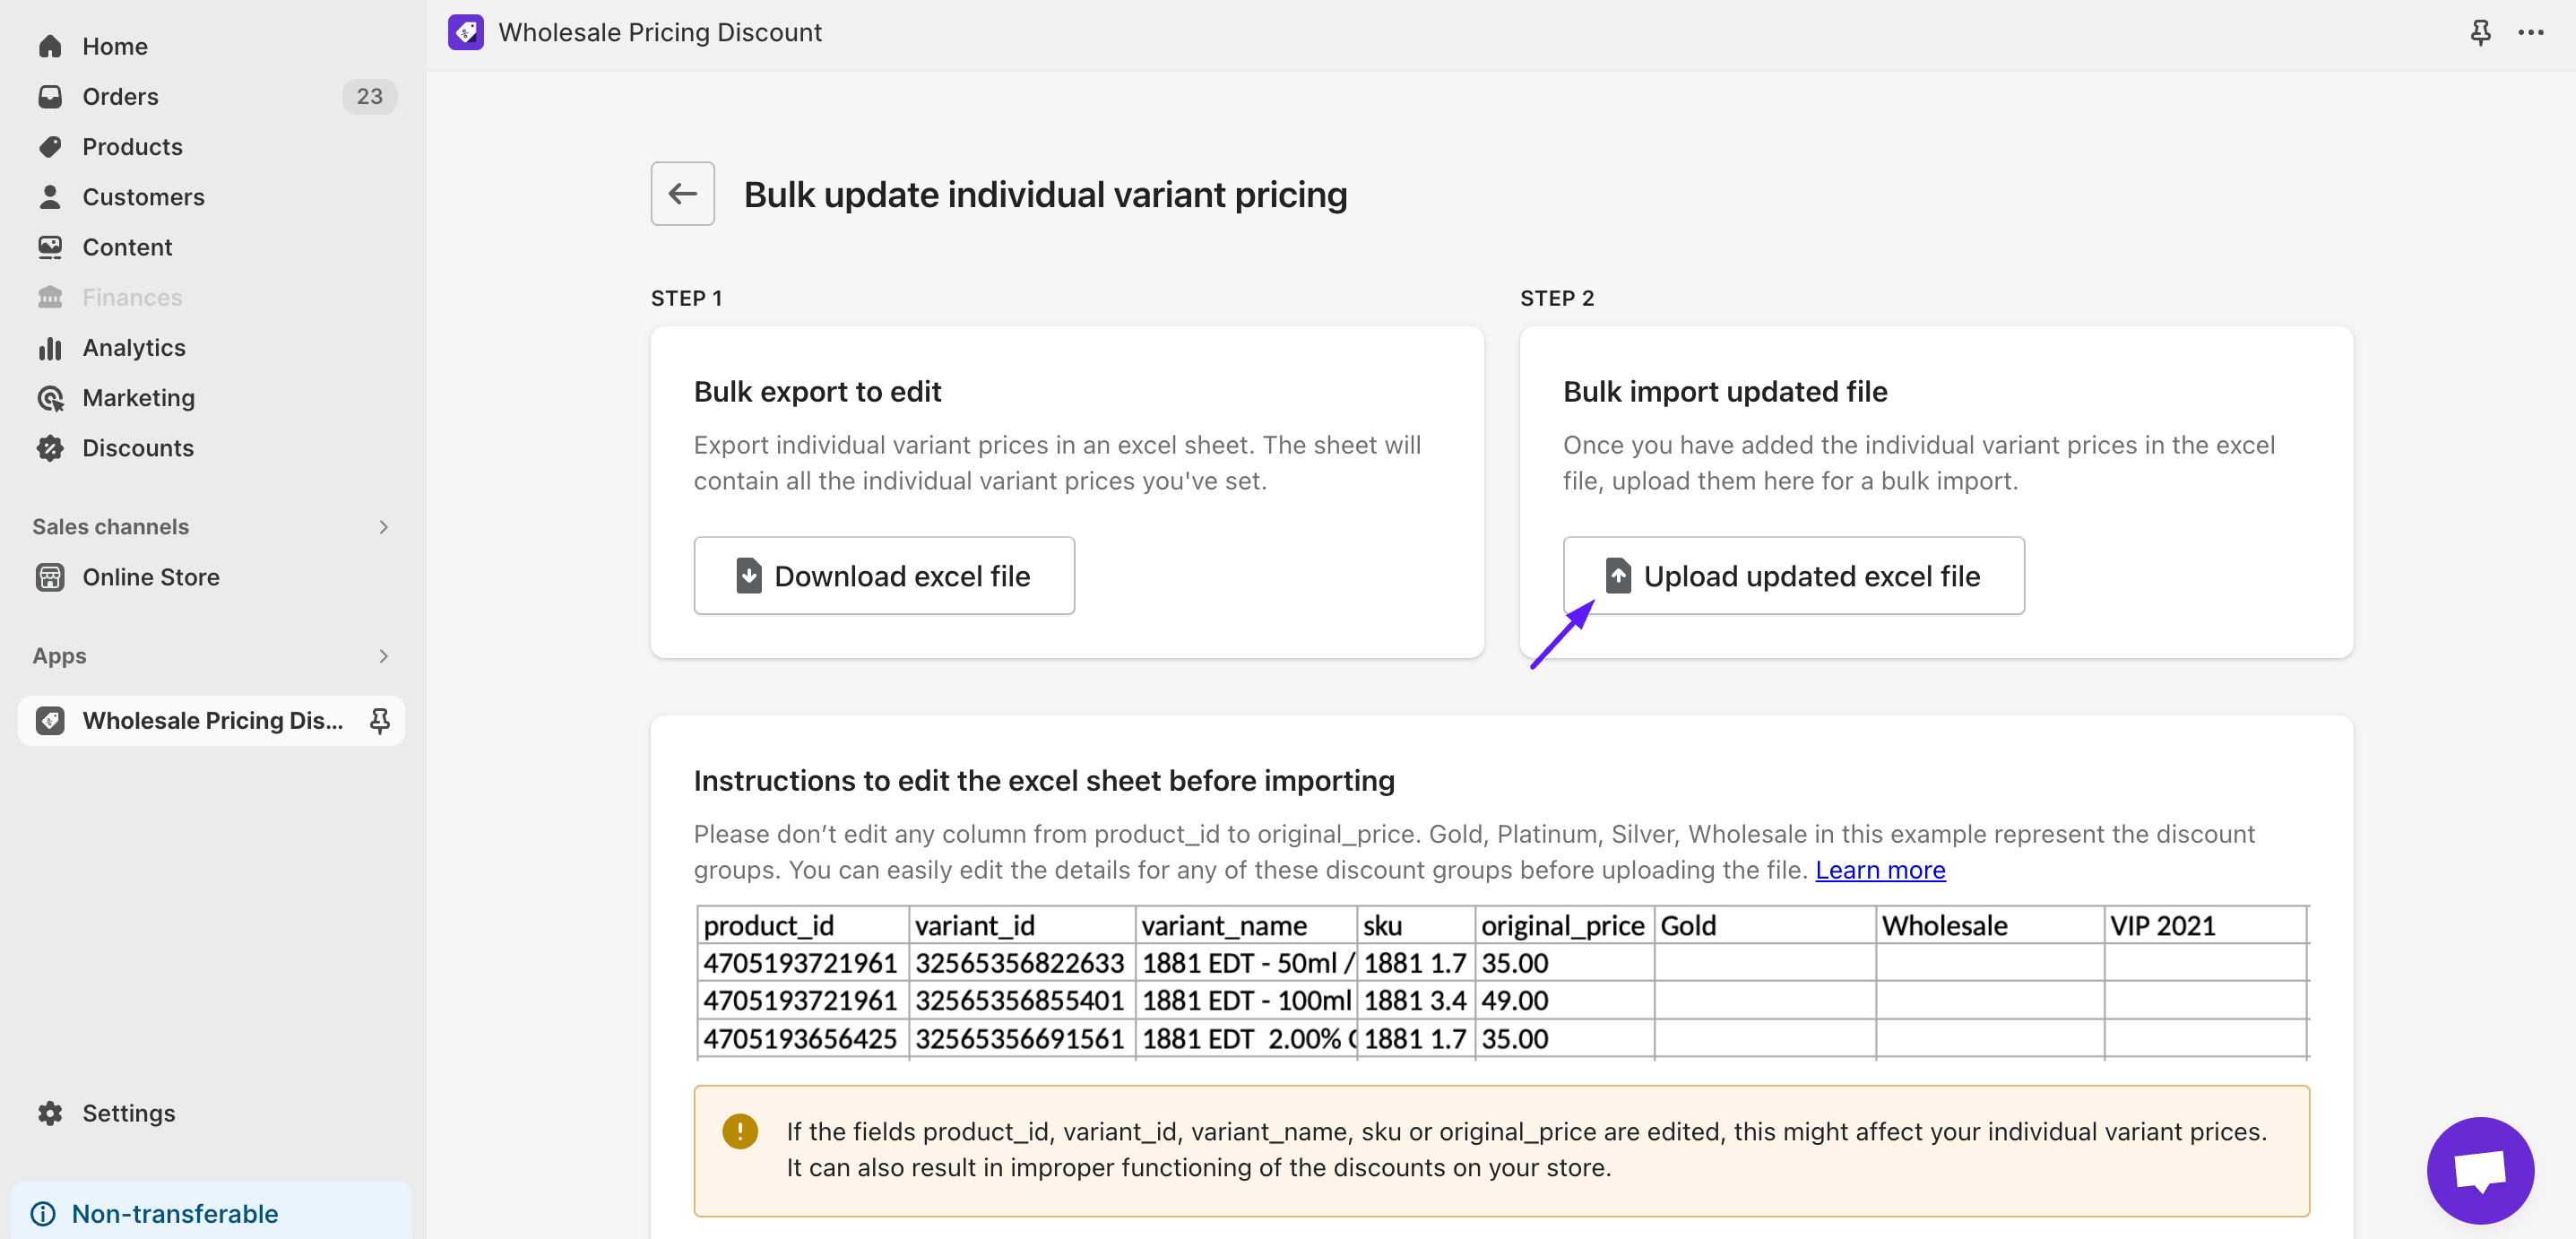Click the Products tag icon
This screenshot has width=2576, height=1239.
click(x=50, y=146)
